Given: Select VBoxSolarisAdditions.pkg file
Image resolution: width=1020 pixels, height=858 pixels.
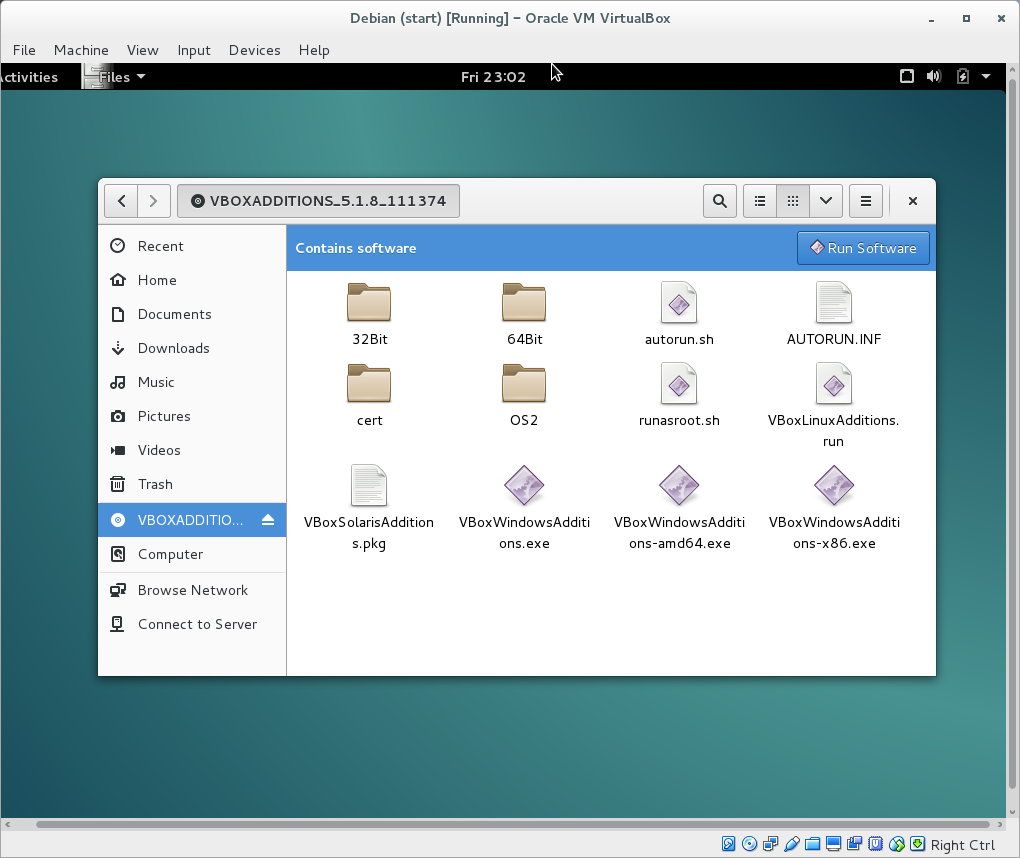Looking at the screenshot, I should 369,507.
